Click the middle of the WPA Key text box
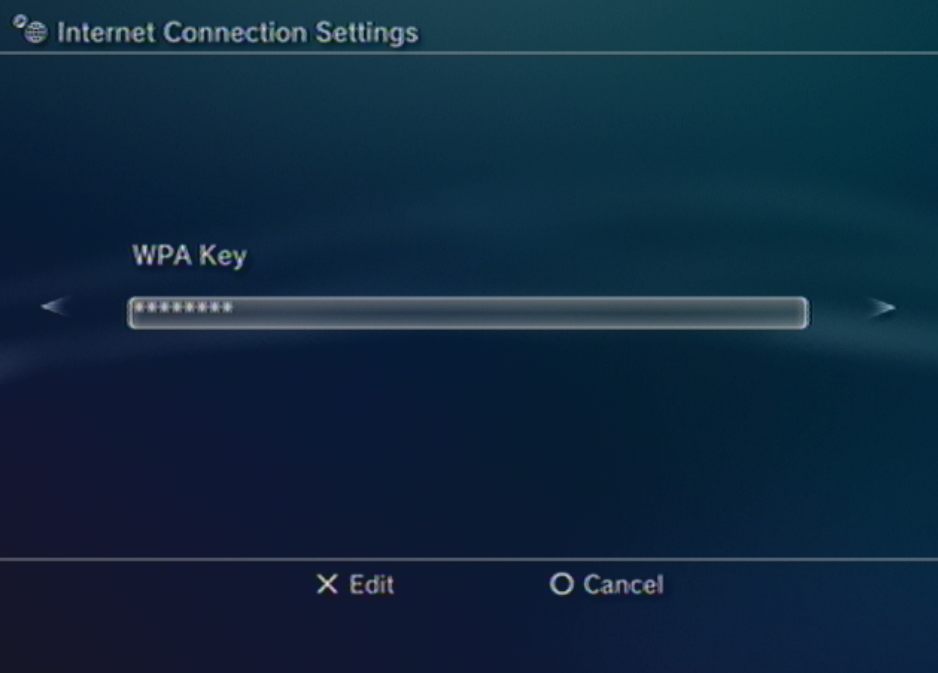Viewport: 938px width, 673px height. click(x=467, y=312)
